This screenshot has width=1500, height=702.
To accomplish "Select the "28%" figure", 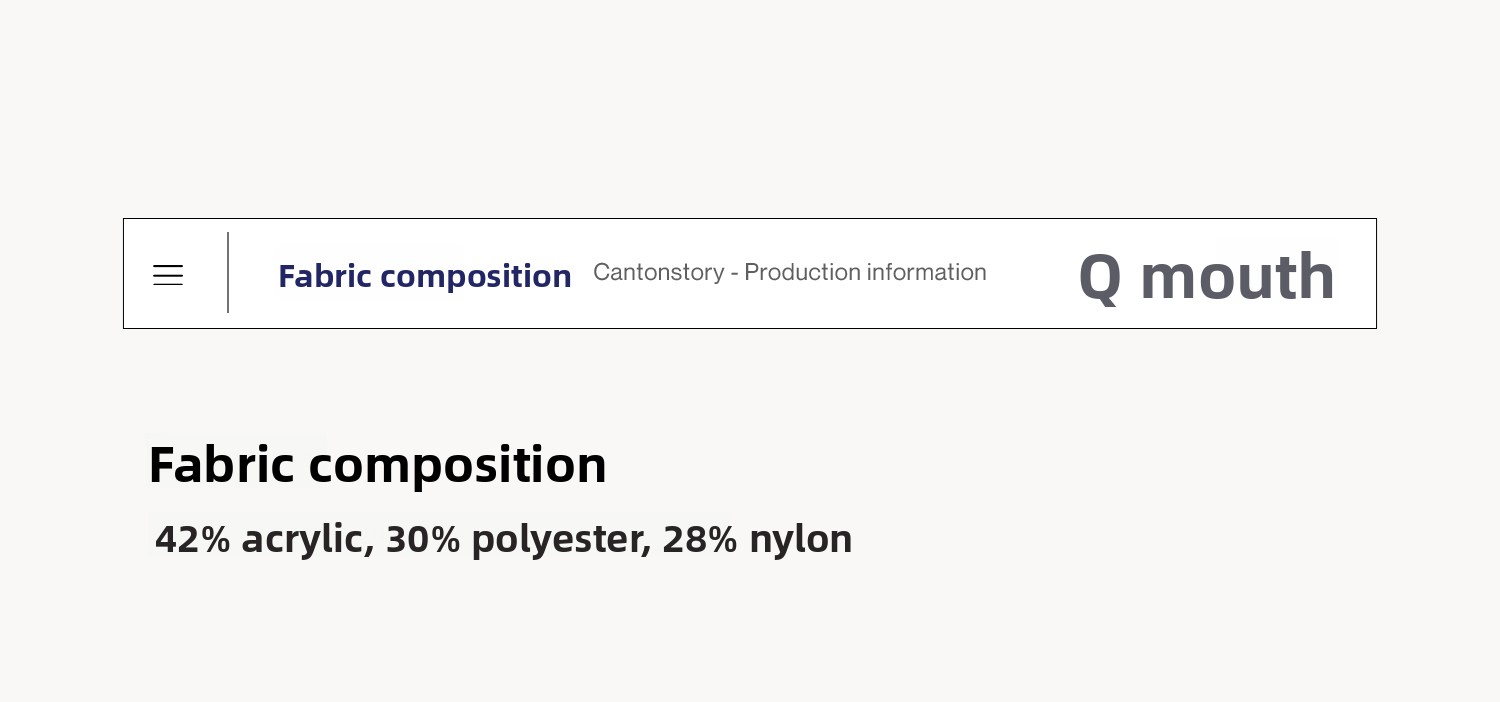I will pos(700,540).
